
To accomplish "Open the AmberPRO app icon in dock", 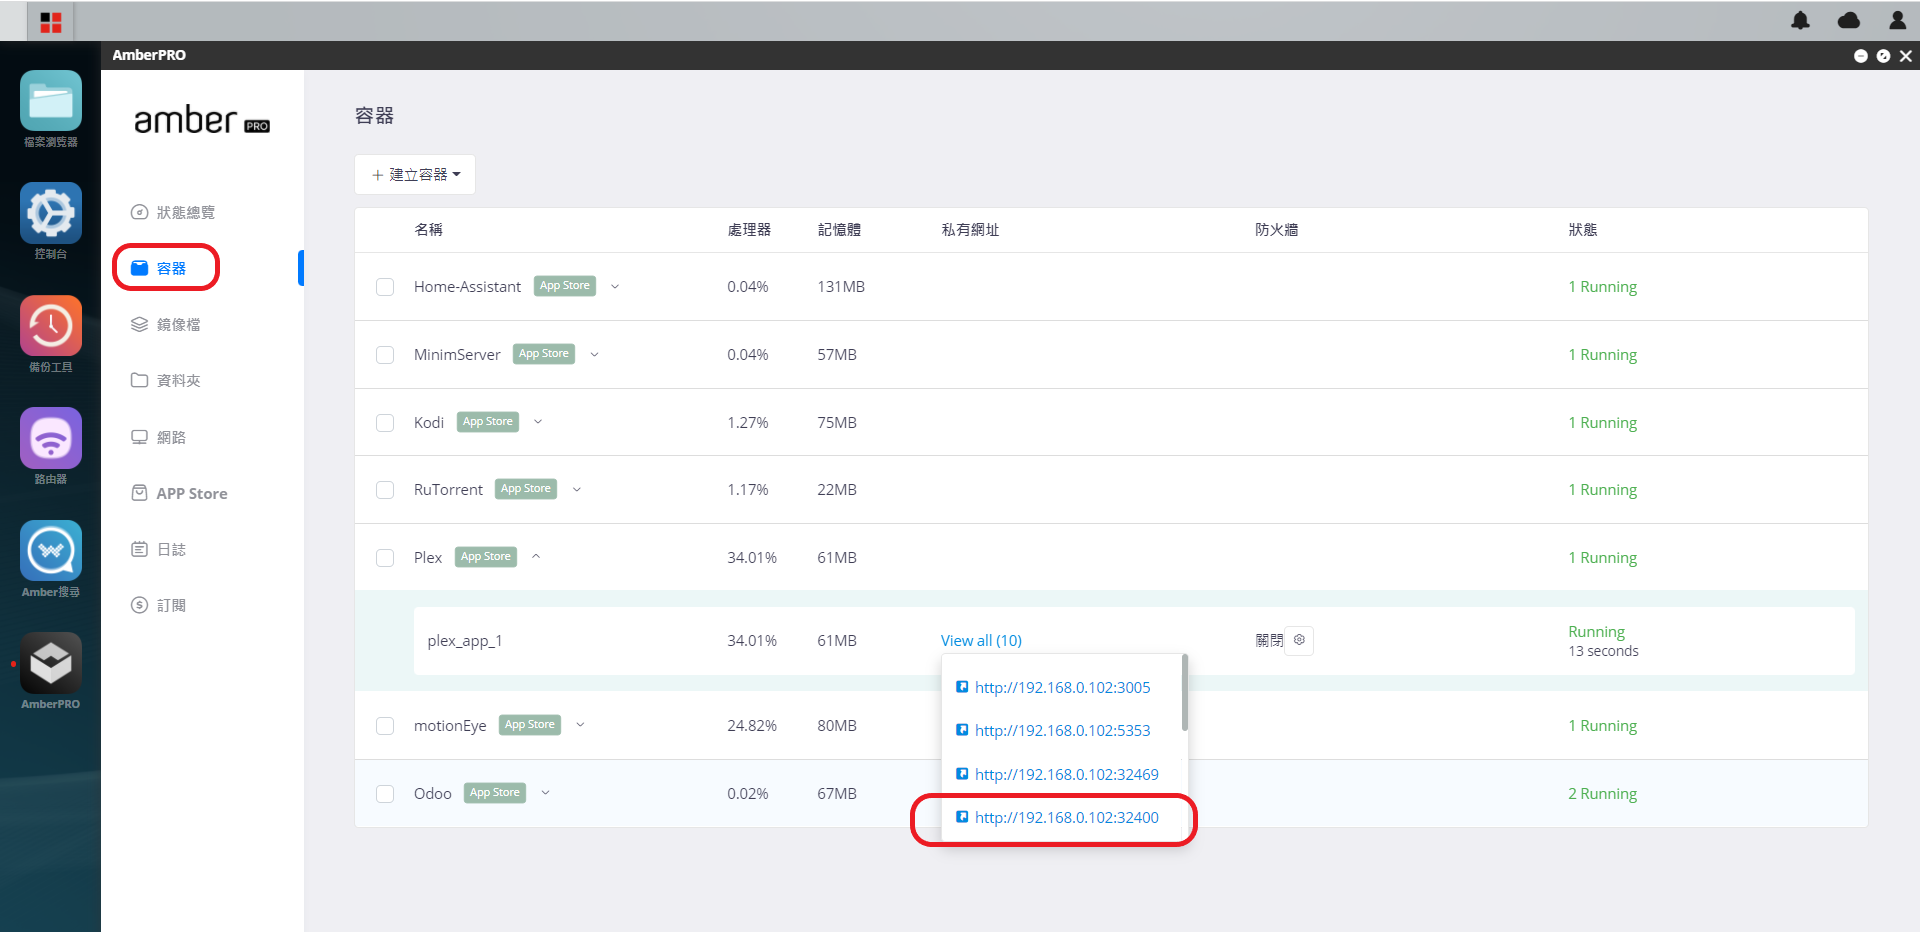I will 50,663.
